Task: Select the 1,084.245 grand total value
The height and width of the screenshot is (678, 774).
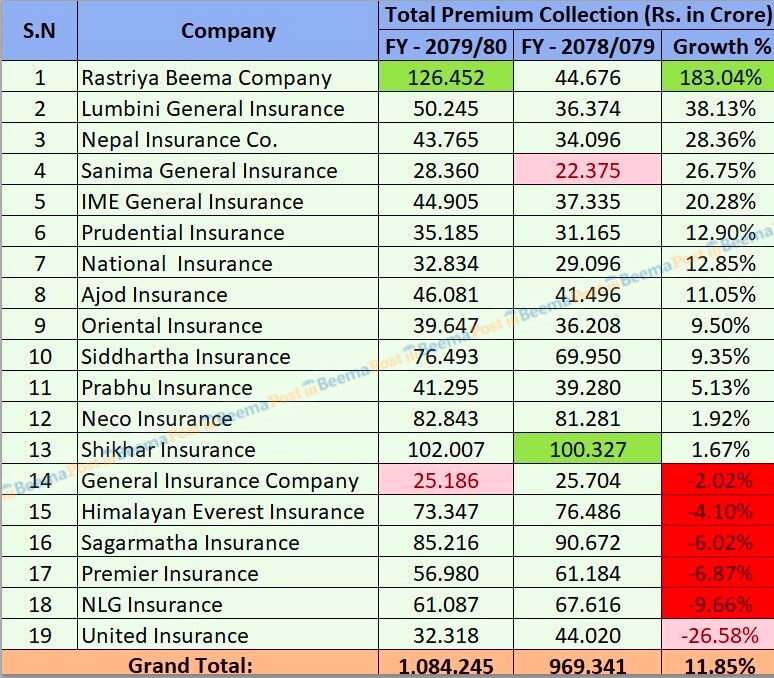Action: point(445,666)
